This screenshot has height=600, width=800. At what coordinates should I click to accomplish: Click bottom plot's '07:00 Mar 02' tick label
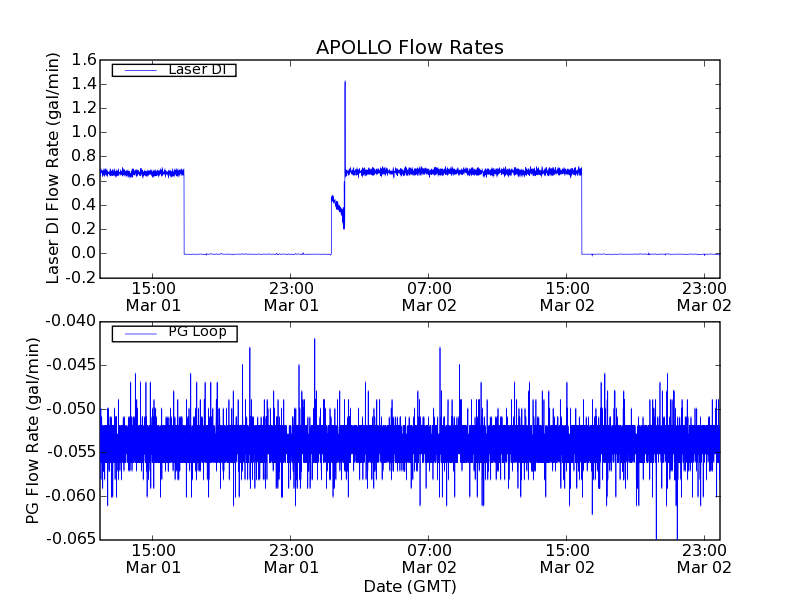click(429, 559)
